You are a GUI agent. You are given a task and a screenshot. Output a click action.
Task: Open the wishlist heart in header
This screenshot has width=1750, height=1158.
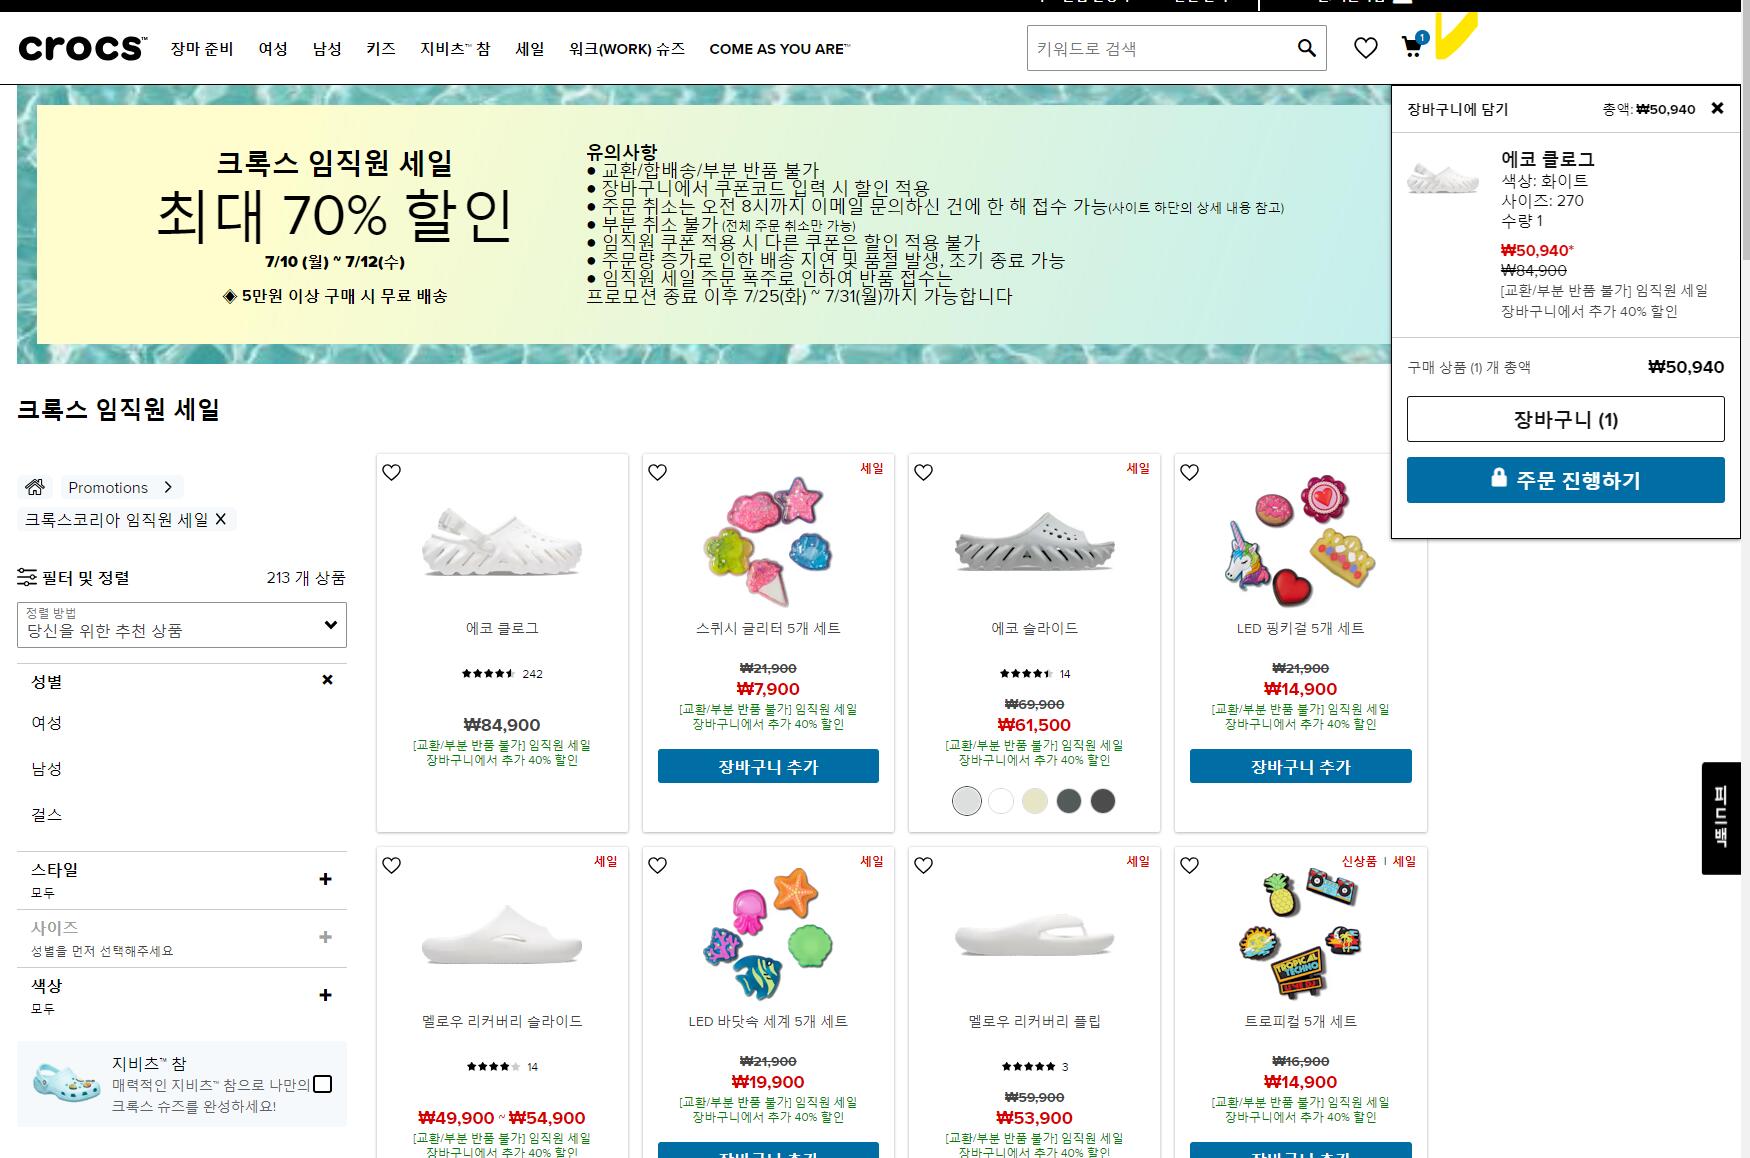(1365, 48)
